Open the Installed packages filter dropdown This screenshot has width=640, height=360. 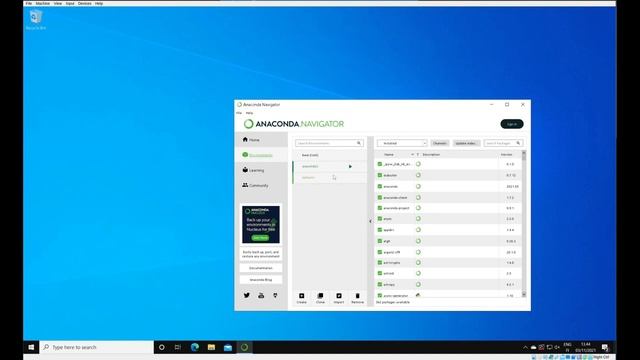click(x=402, y=143)
